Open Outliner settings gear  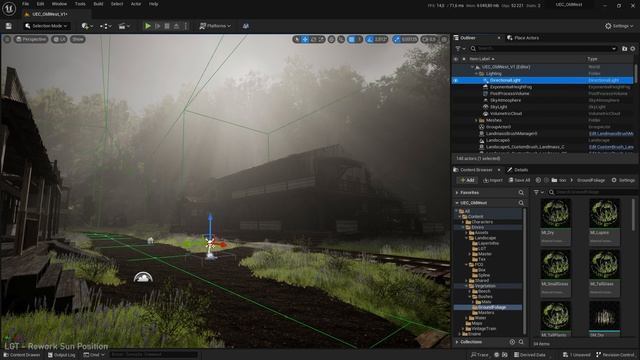[633, 49]
